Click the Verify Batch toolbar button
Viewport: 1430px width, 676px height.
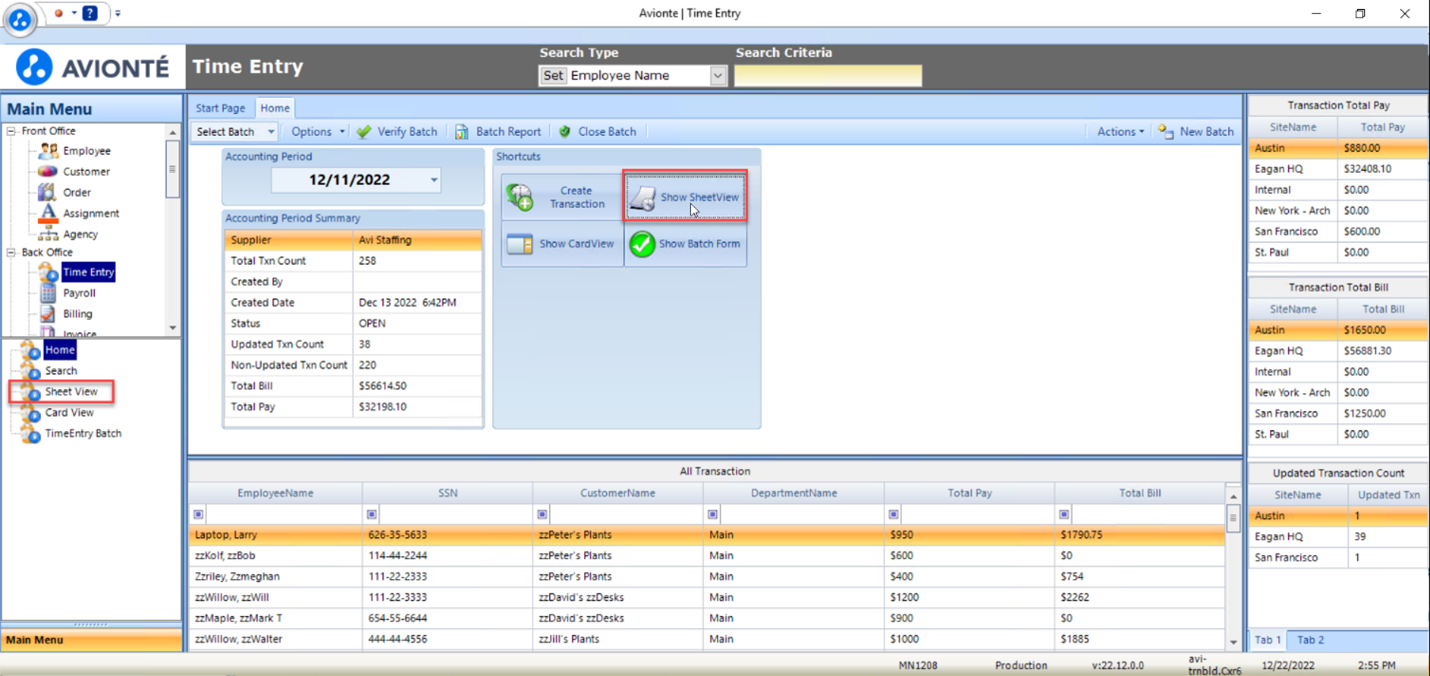pos(397,132)
